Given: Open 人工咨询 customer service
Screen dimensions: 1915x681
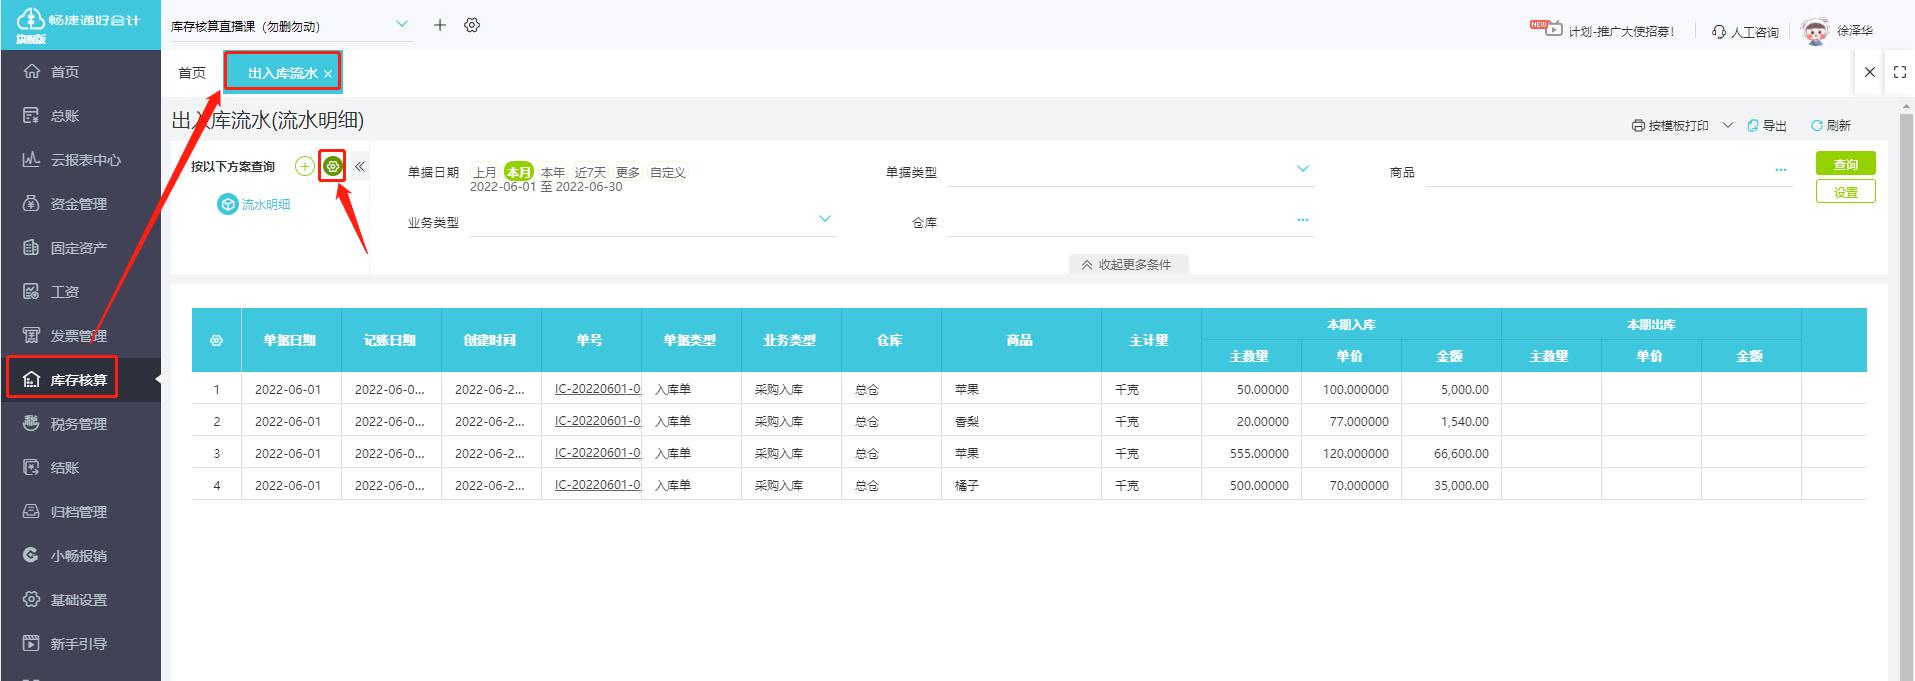Looking at the screenshot, I should point(1745,32).
